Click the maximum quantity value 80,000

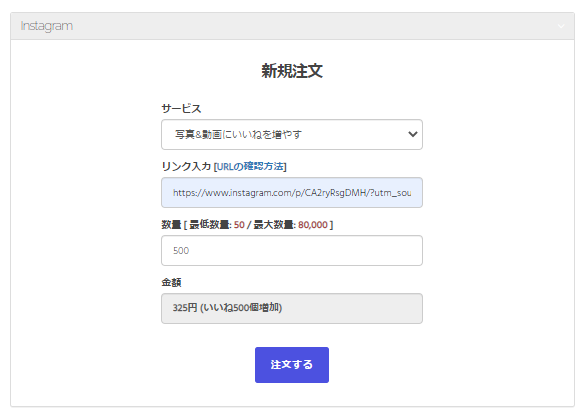(313, 225)
